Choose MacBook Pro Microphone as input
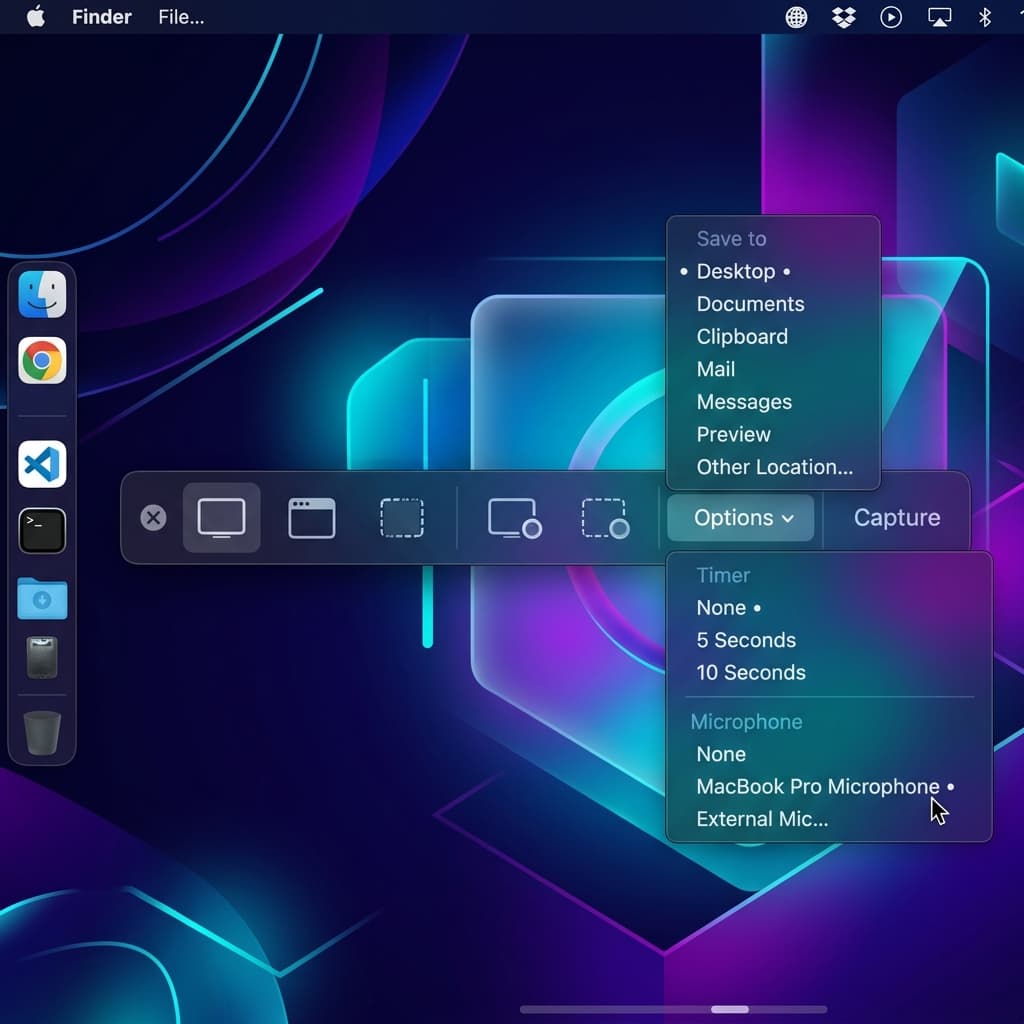Viewport: 1024px width, 1024px height. (817, 787)
